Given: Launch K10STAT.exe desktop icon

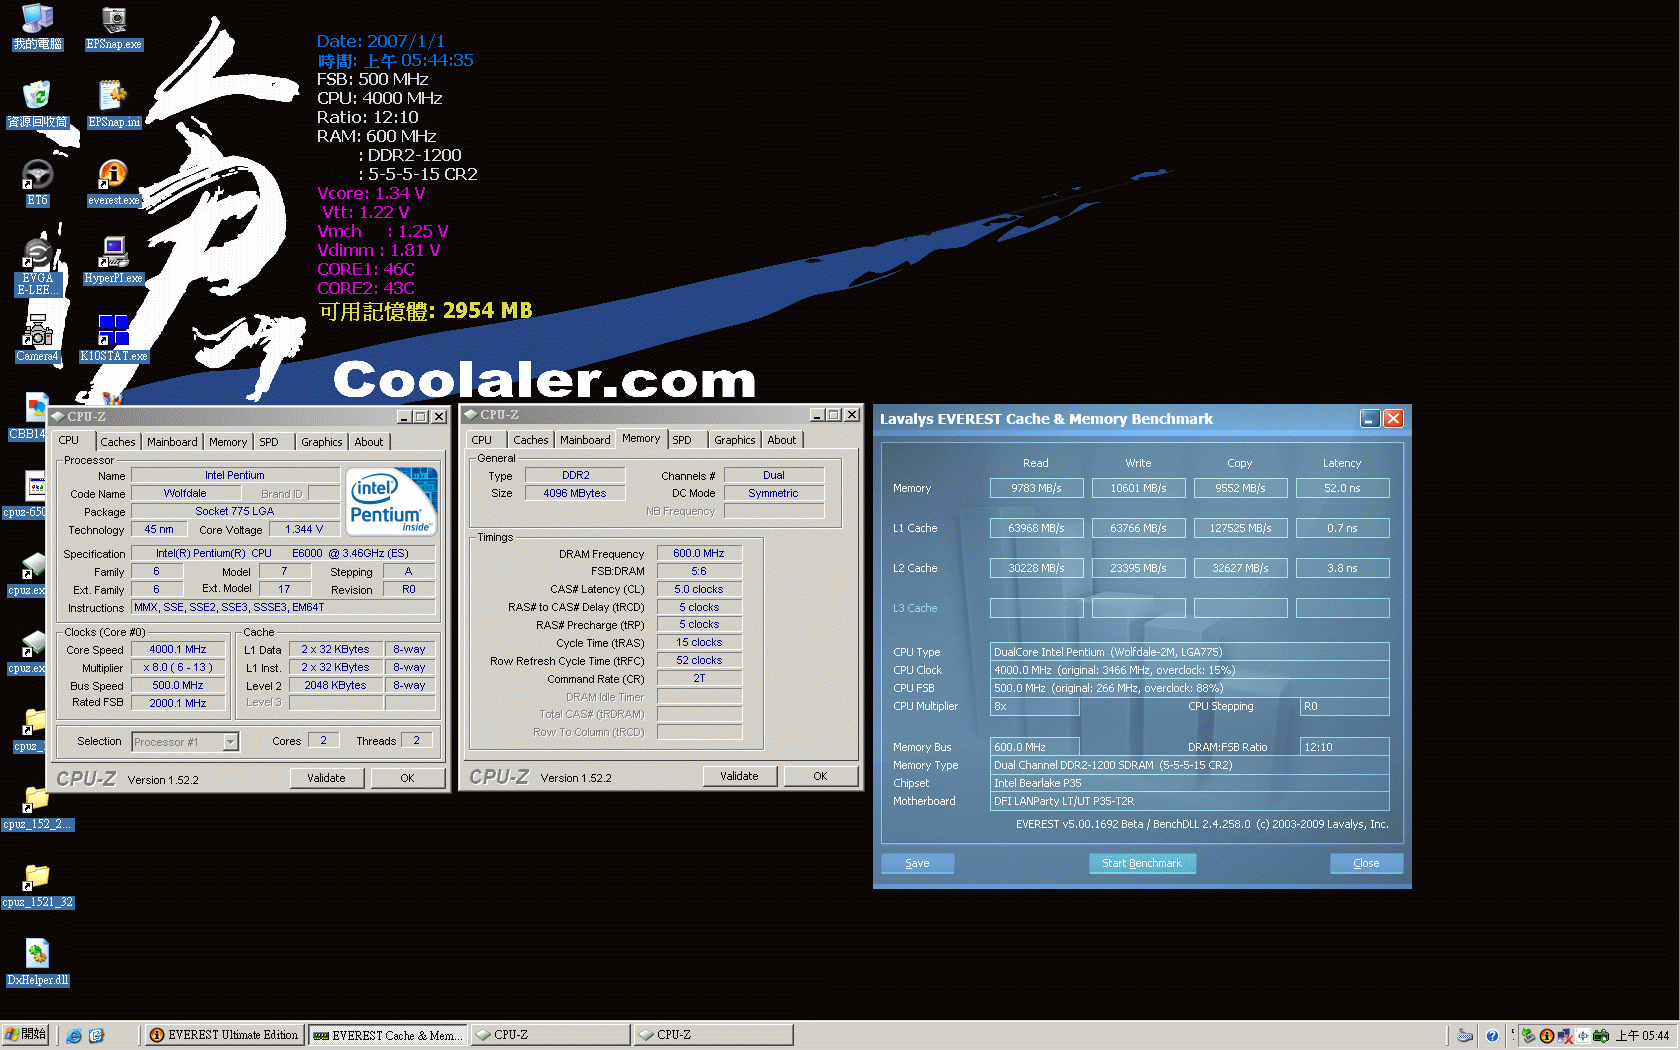Looking at the screenshot, I should pyautogui.click(x=113, y=338).
